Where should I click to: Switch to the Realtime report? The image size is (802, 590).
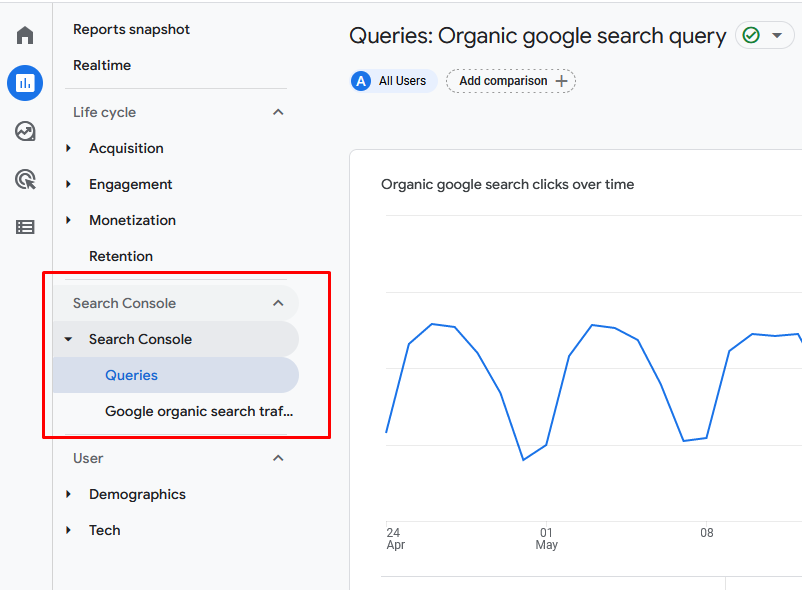[103, 65]
